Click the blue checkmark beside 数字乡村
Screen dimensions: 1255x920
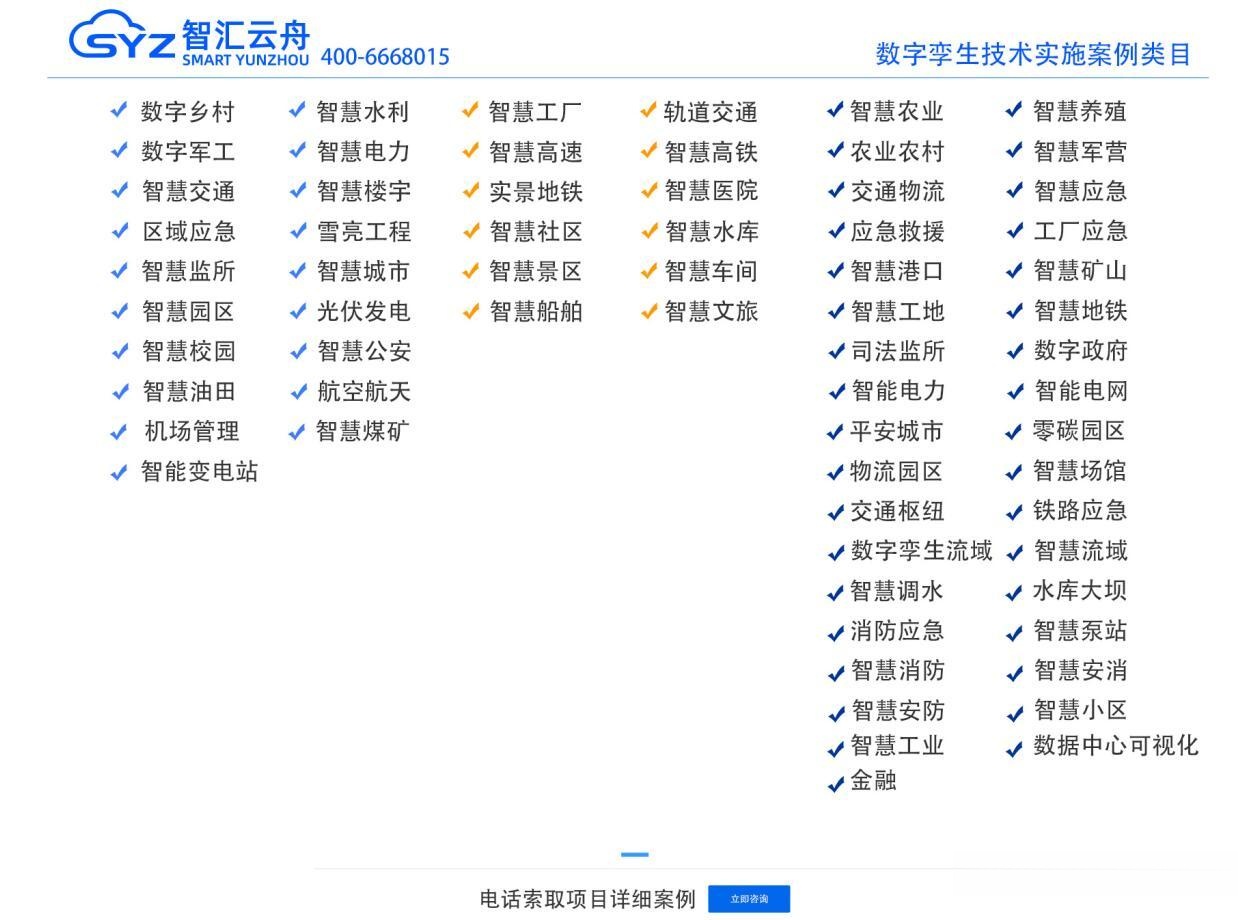click(117, 112)
